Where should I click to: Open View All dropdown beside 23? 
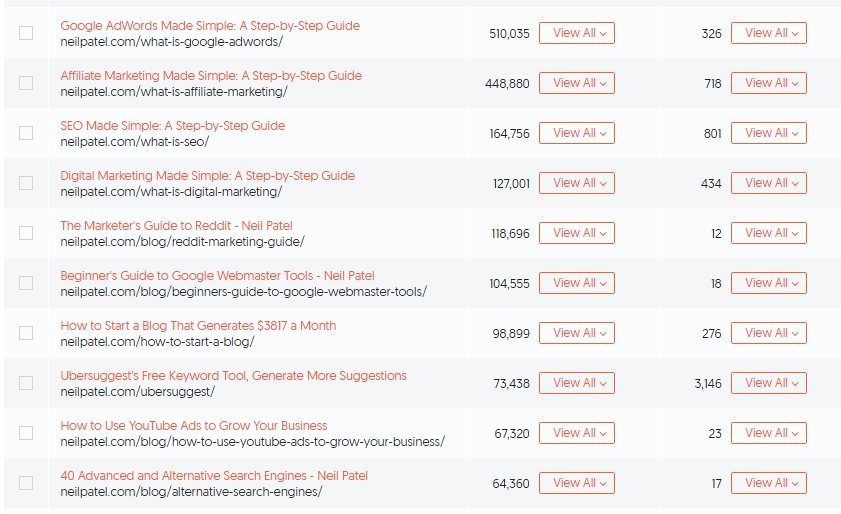(769, 433)
